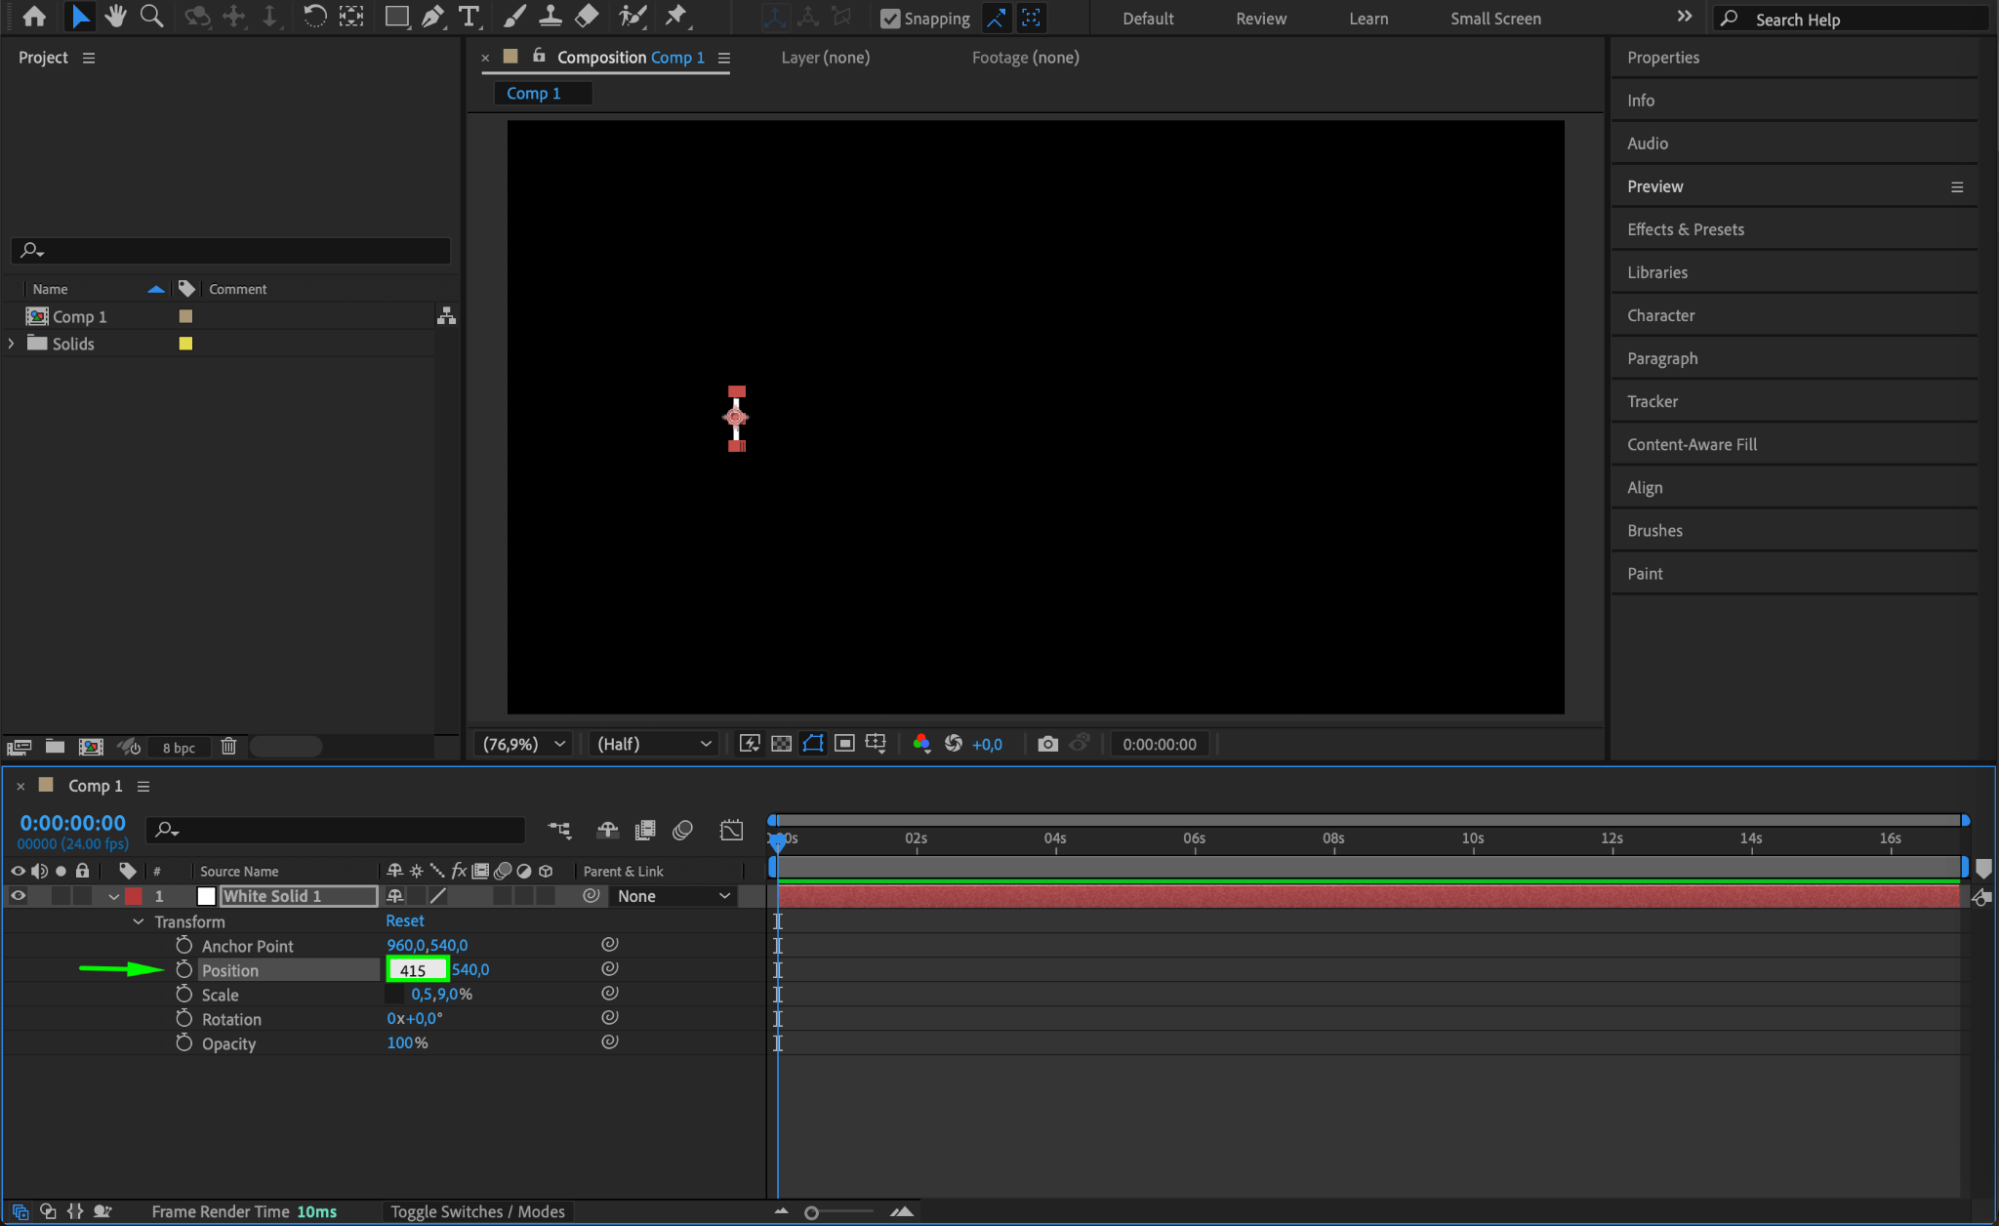Screen dimensions: 1999x1226
Task: Click Toggle Switches / Modes button
Action: pos(477,1211)
